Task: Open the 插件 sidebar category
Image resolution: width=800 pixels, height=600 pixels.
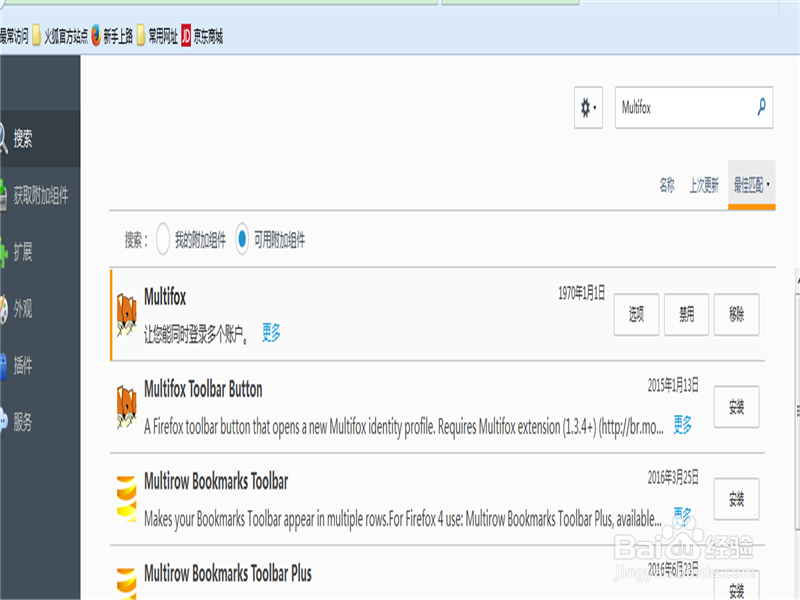Action: tap(40, 365)
